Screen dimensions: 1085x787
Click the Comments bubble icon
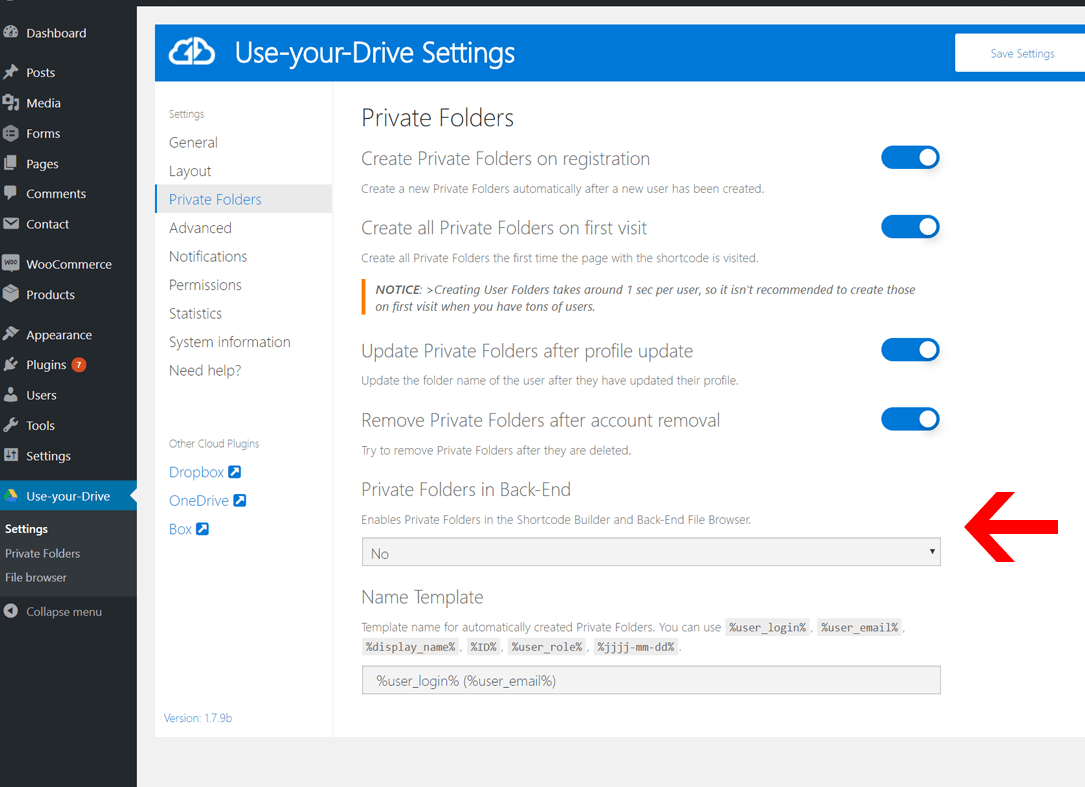[10, 193]
